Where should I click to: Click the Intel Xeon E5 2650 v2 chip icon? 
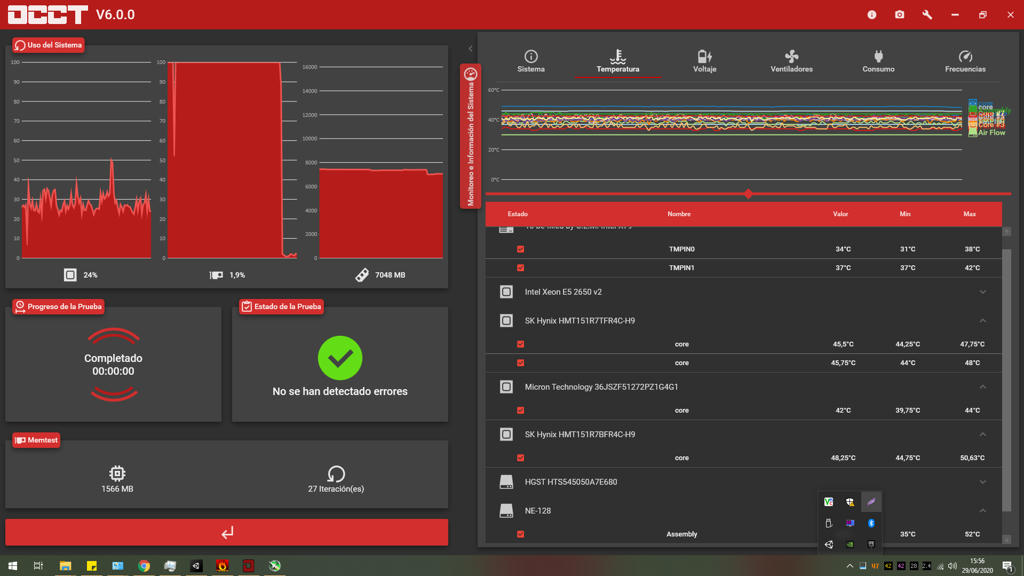click(506, 292)
